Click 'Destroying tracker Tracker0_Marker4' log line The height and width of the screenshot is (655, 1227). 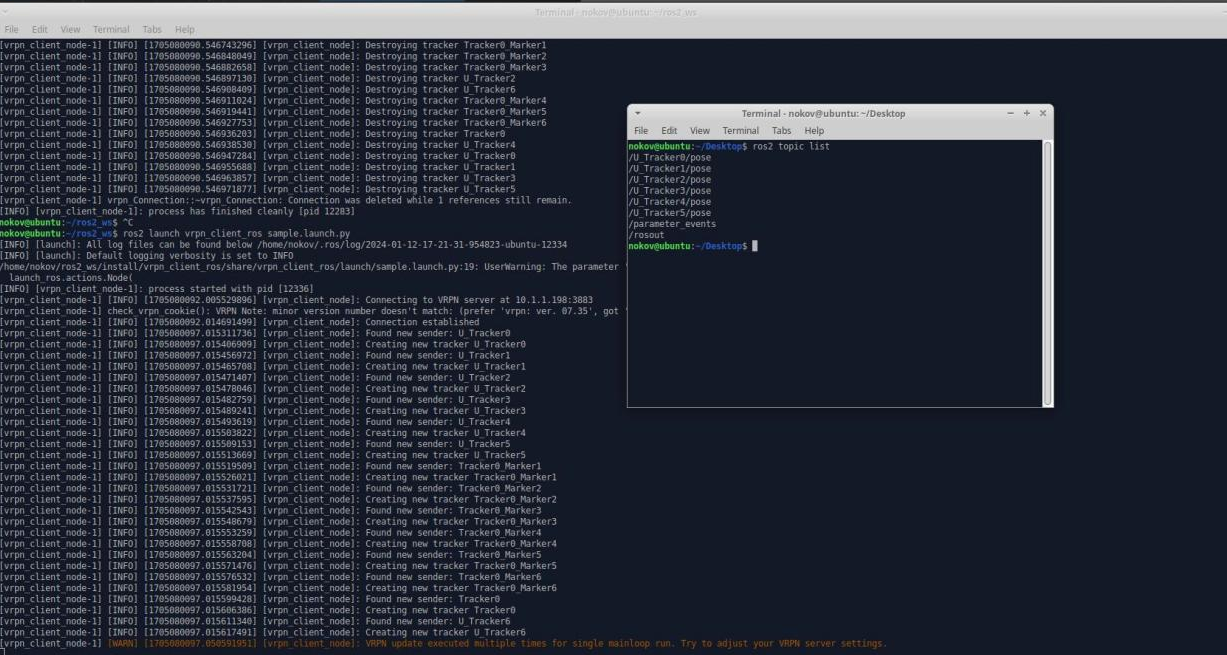pos(273,100)
